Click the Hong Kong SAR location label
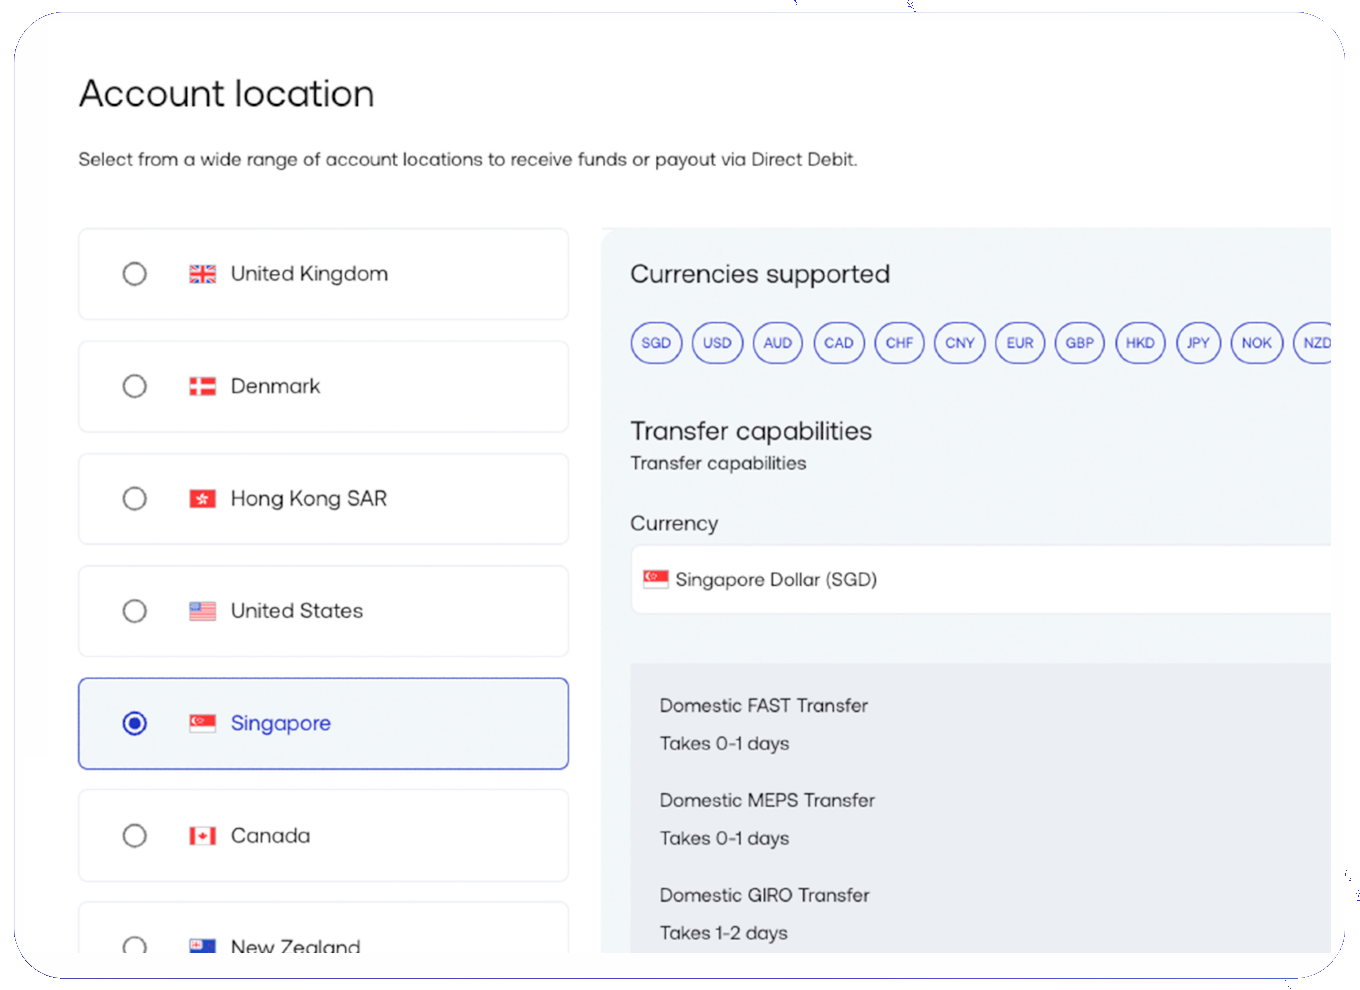This screenshot has width=1360, height=990. (x=308, y=499)
